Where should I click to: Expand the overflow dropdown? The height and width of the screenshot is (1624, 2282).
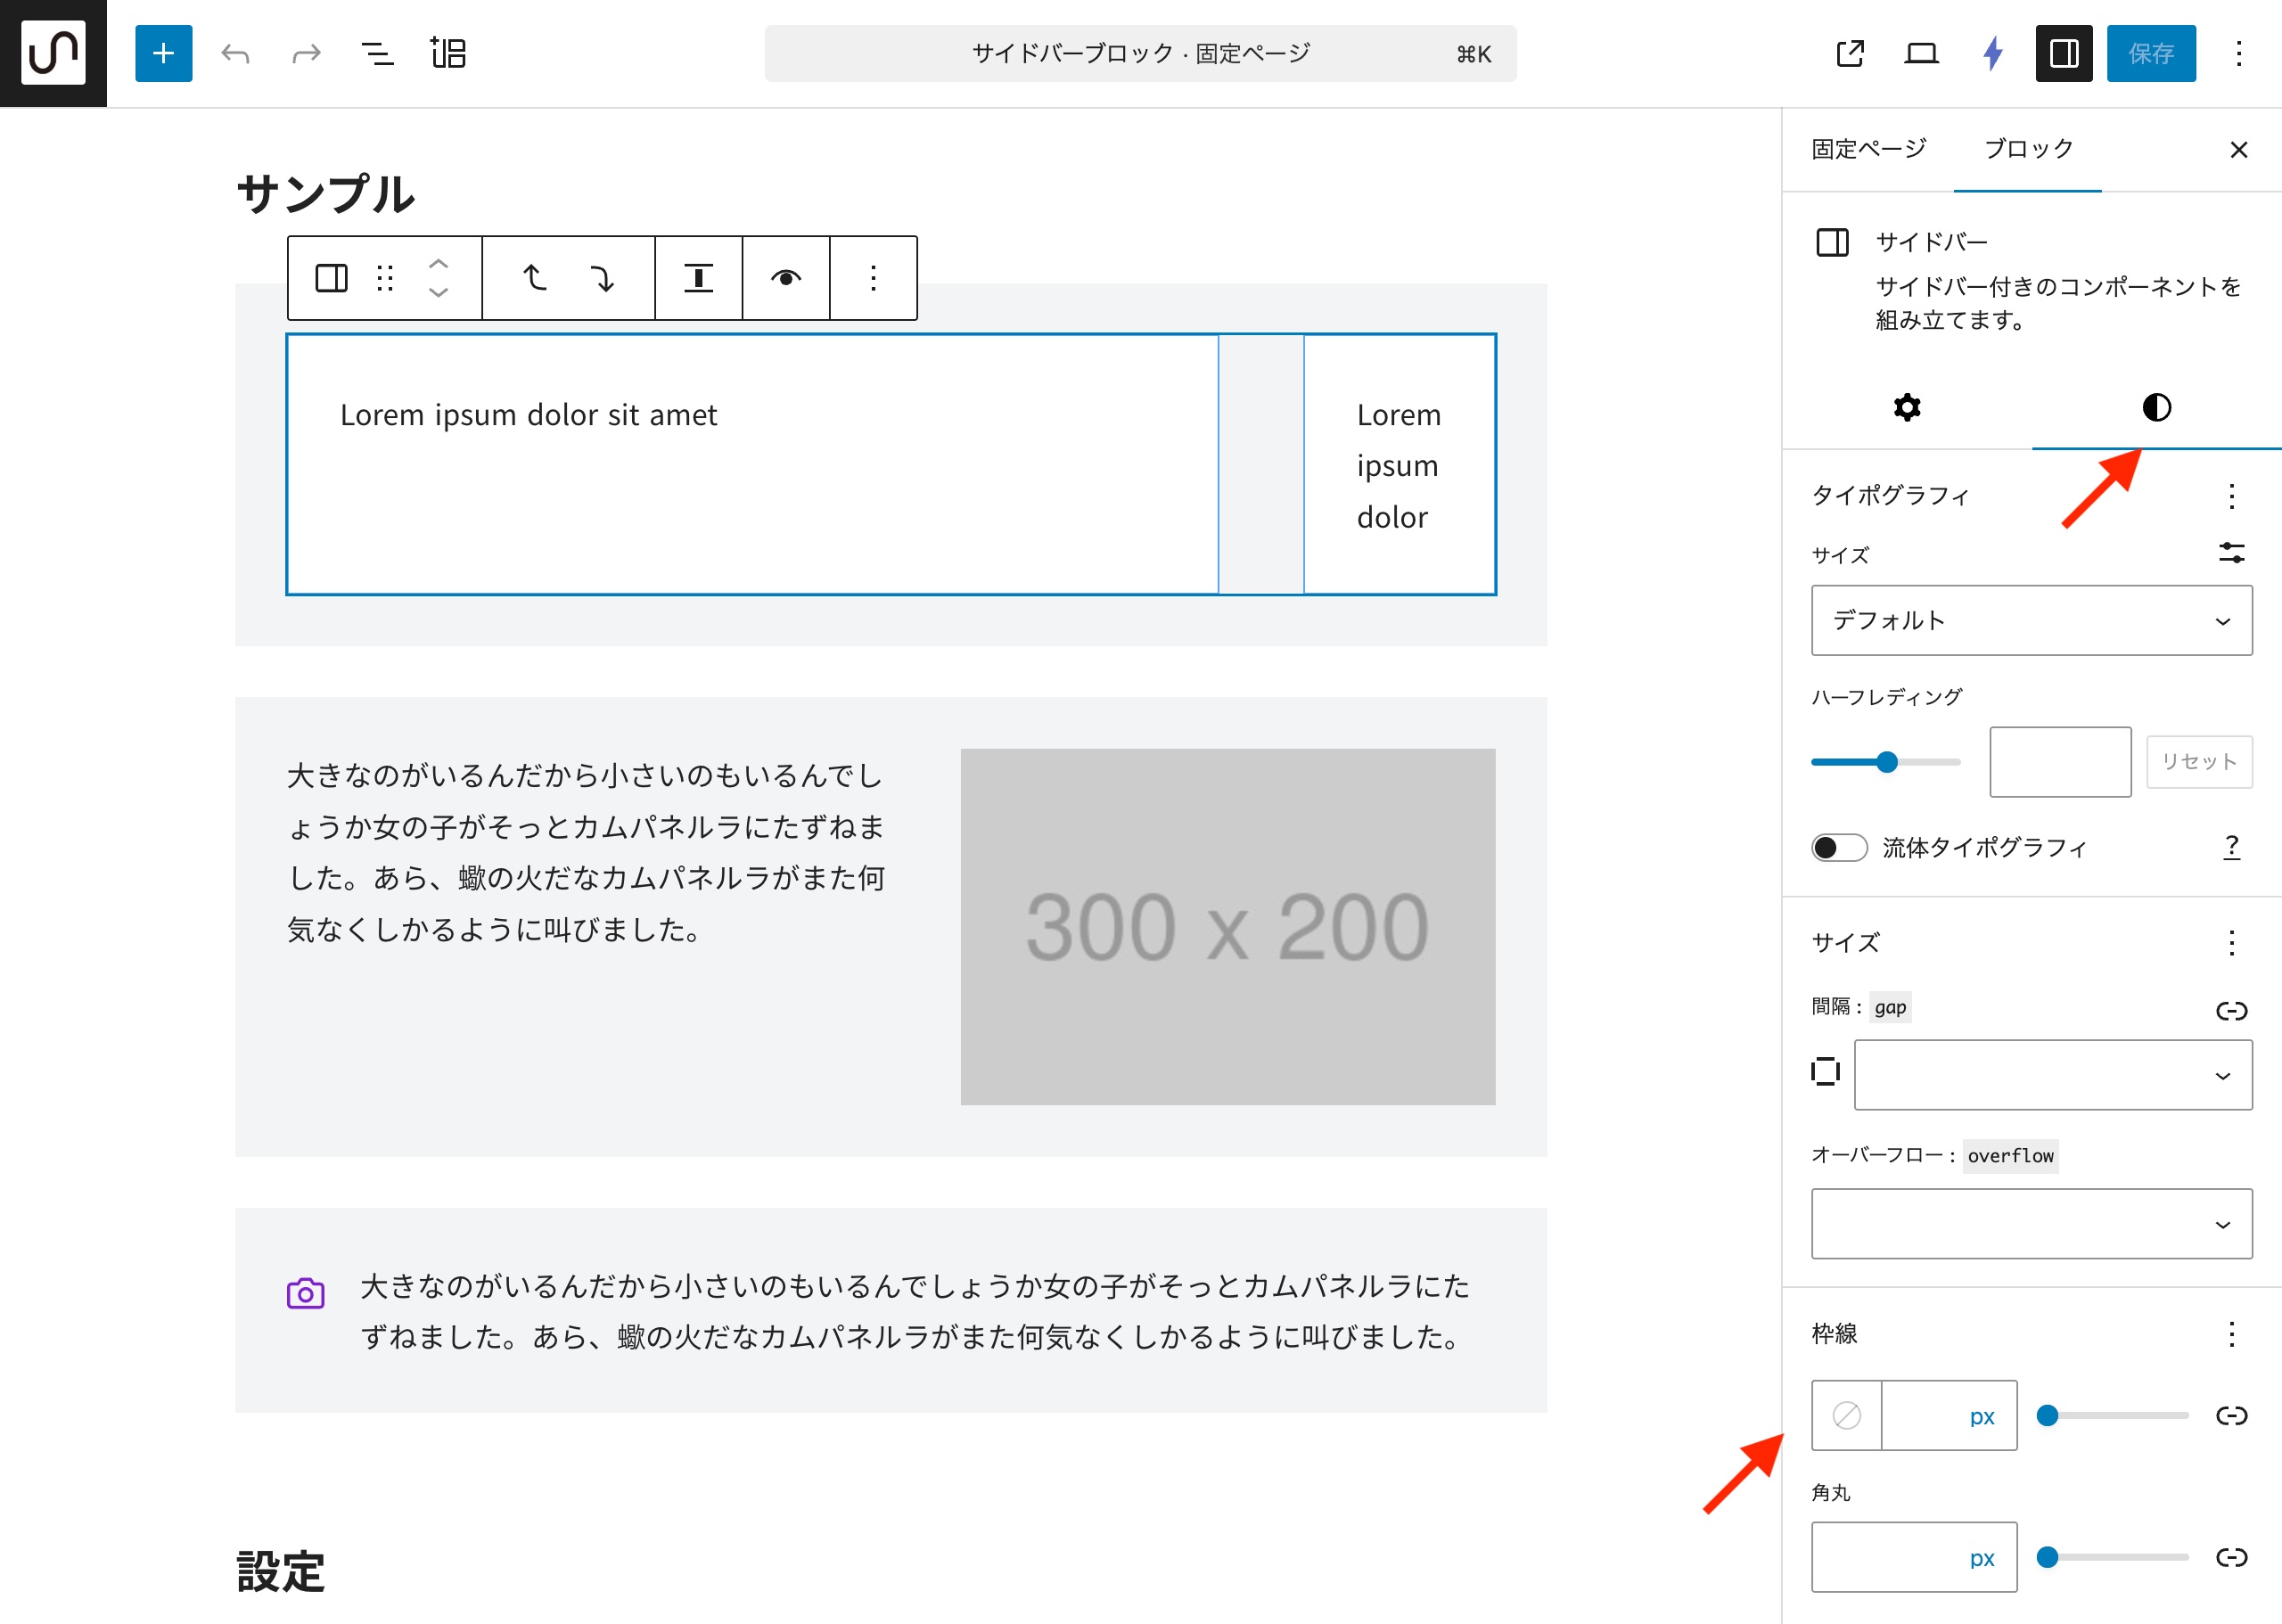tap(2031, 1223)
